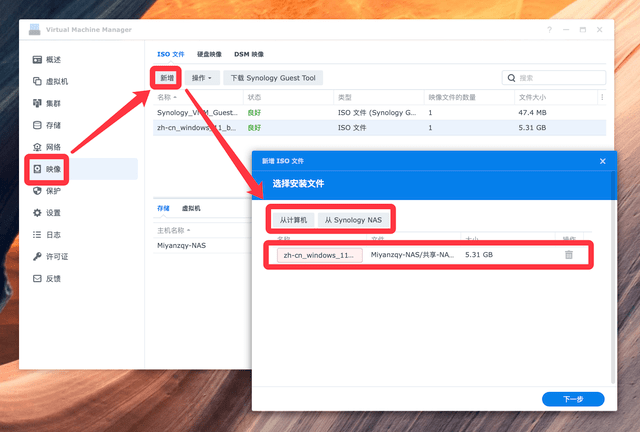640x432 pixels.
Task: Select the lower 虚拟机 tab
Action: (191, 208)
